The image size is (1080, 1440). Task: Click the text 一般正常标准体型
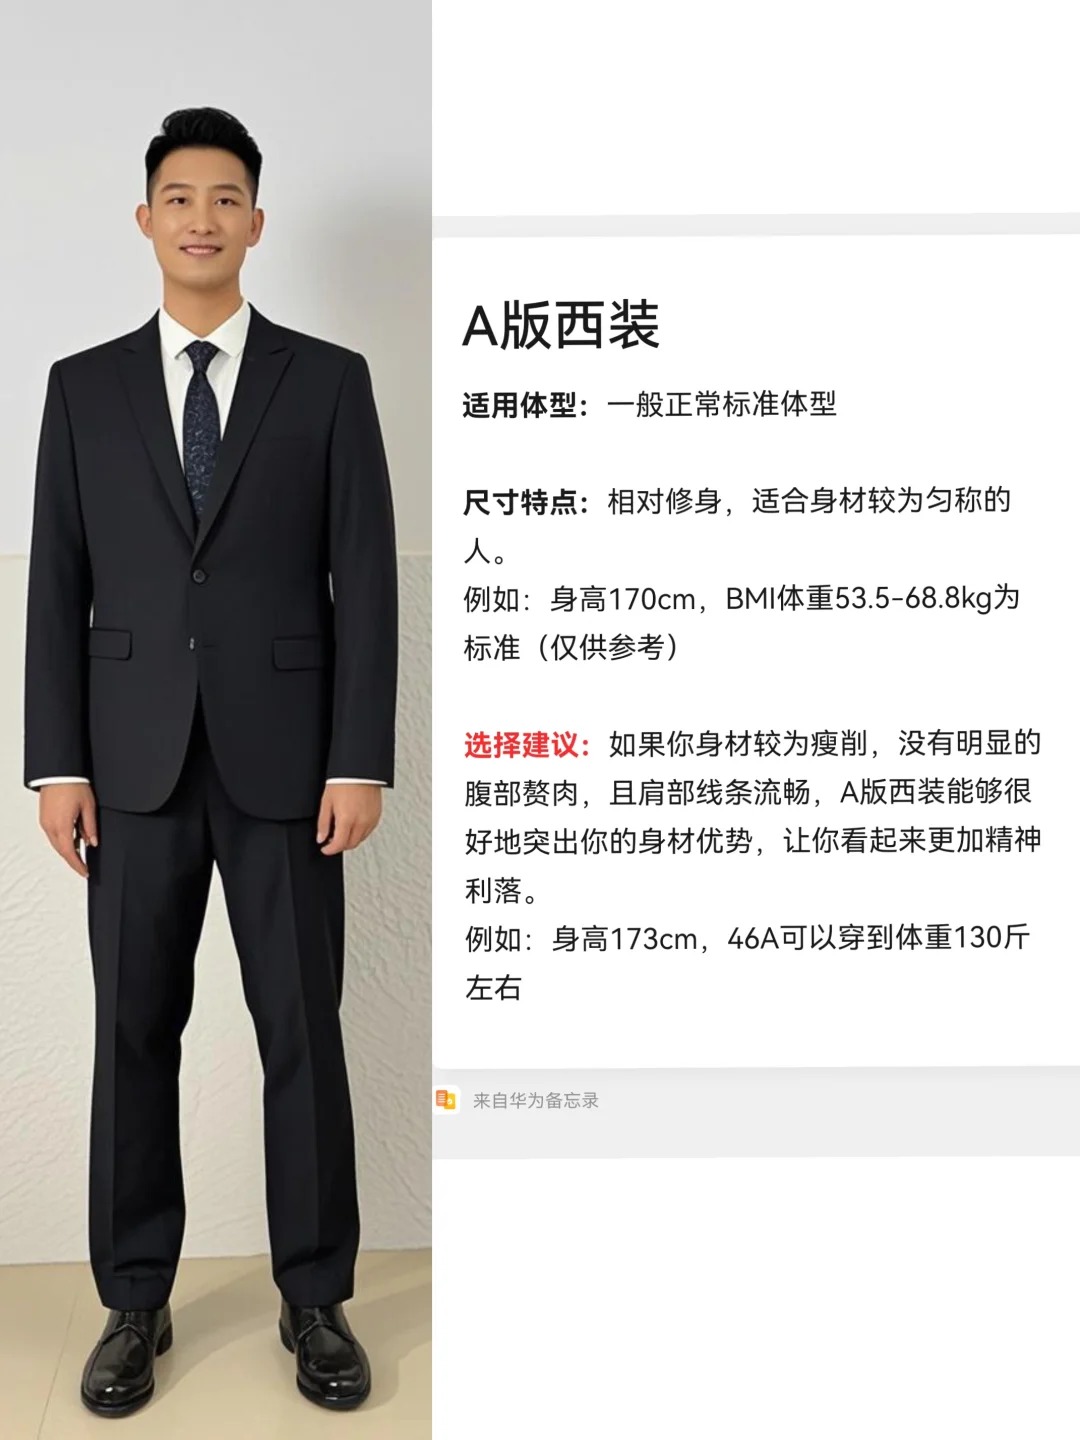[721, 405]
